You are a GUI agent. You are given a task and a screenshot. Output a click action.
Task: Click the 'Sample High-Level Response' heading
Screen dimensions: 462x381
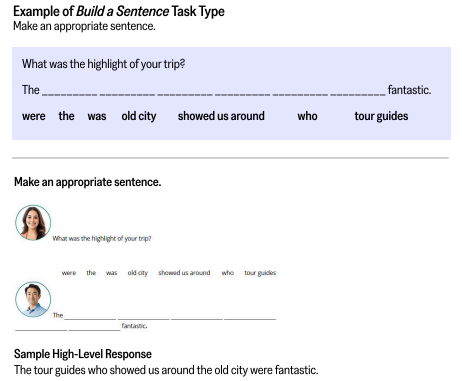tap(83, 354)
